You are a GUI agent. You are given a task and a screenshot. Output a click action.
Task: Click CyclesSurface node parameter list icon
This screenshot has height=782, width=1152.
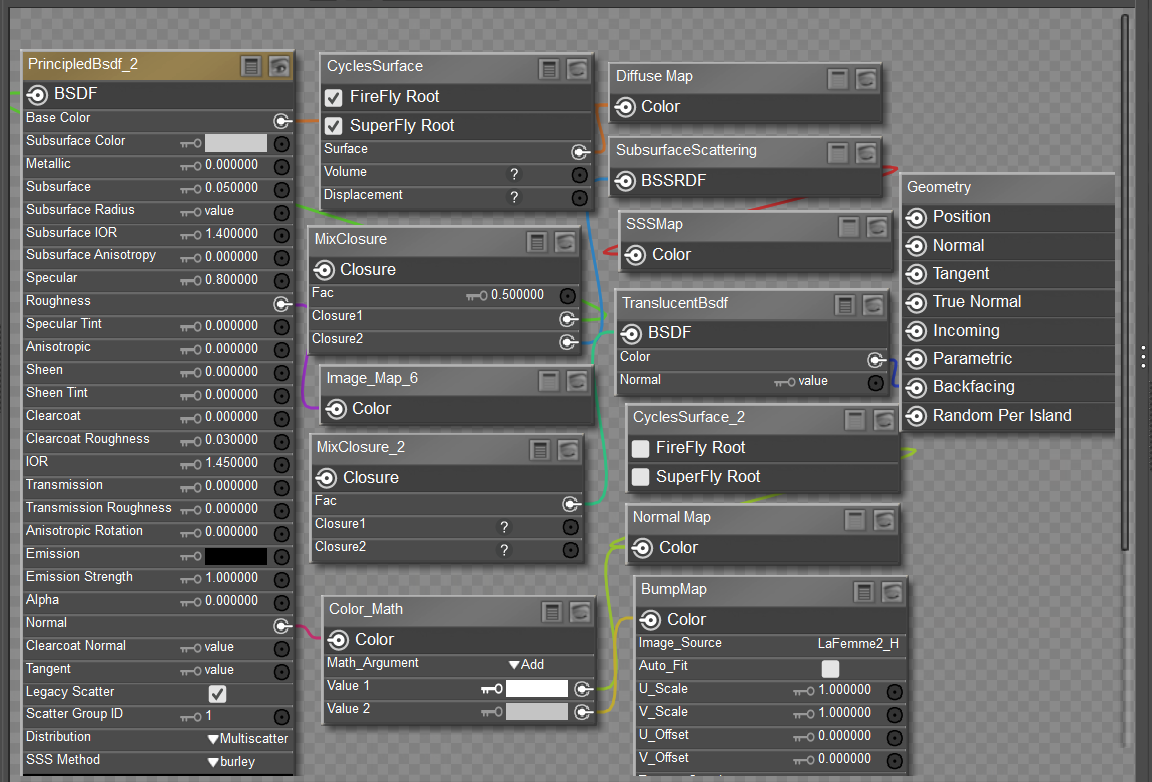pyautogui.click(x=549, y=69)
